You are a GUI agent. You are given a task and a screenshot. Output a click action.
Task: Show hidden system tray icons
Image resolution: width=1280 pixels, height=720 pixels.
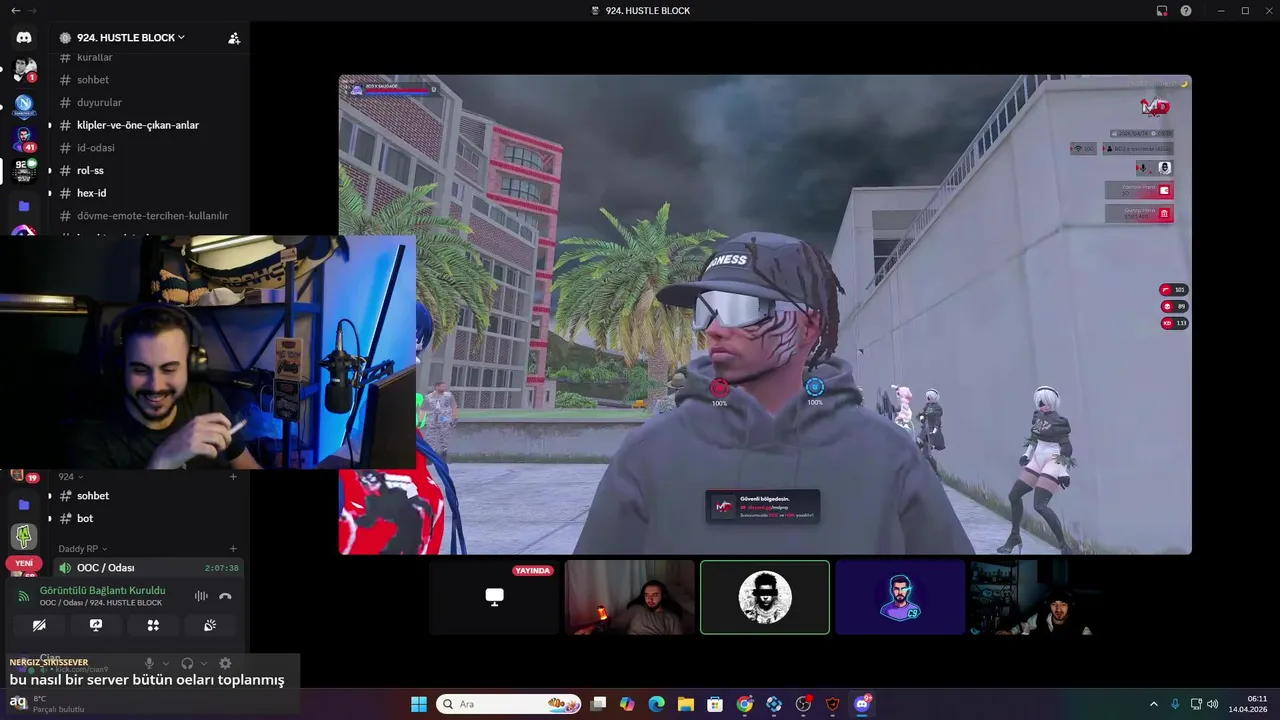1154,704
